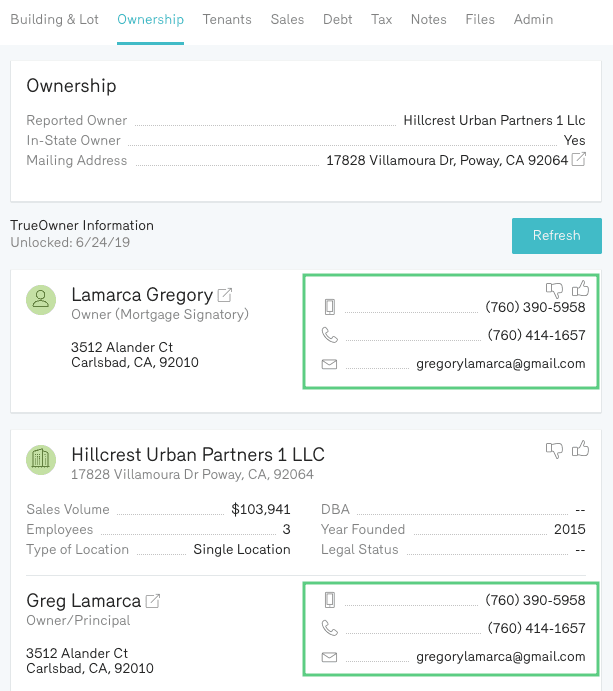Click (760) 414-1657 in Lamarca Gregory card
This screenshot has height=691, width=613.
(x=536, y=336)
